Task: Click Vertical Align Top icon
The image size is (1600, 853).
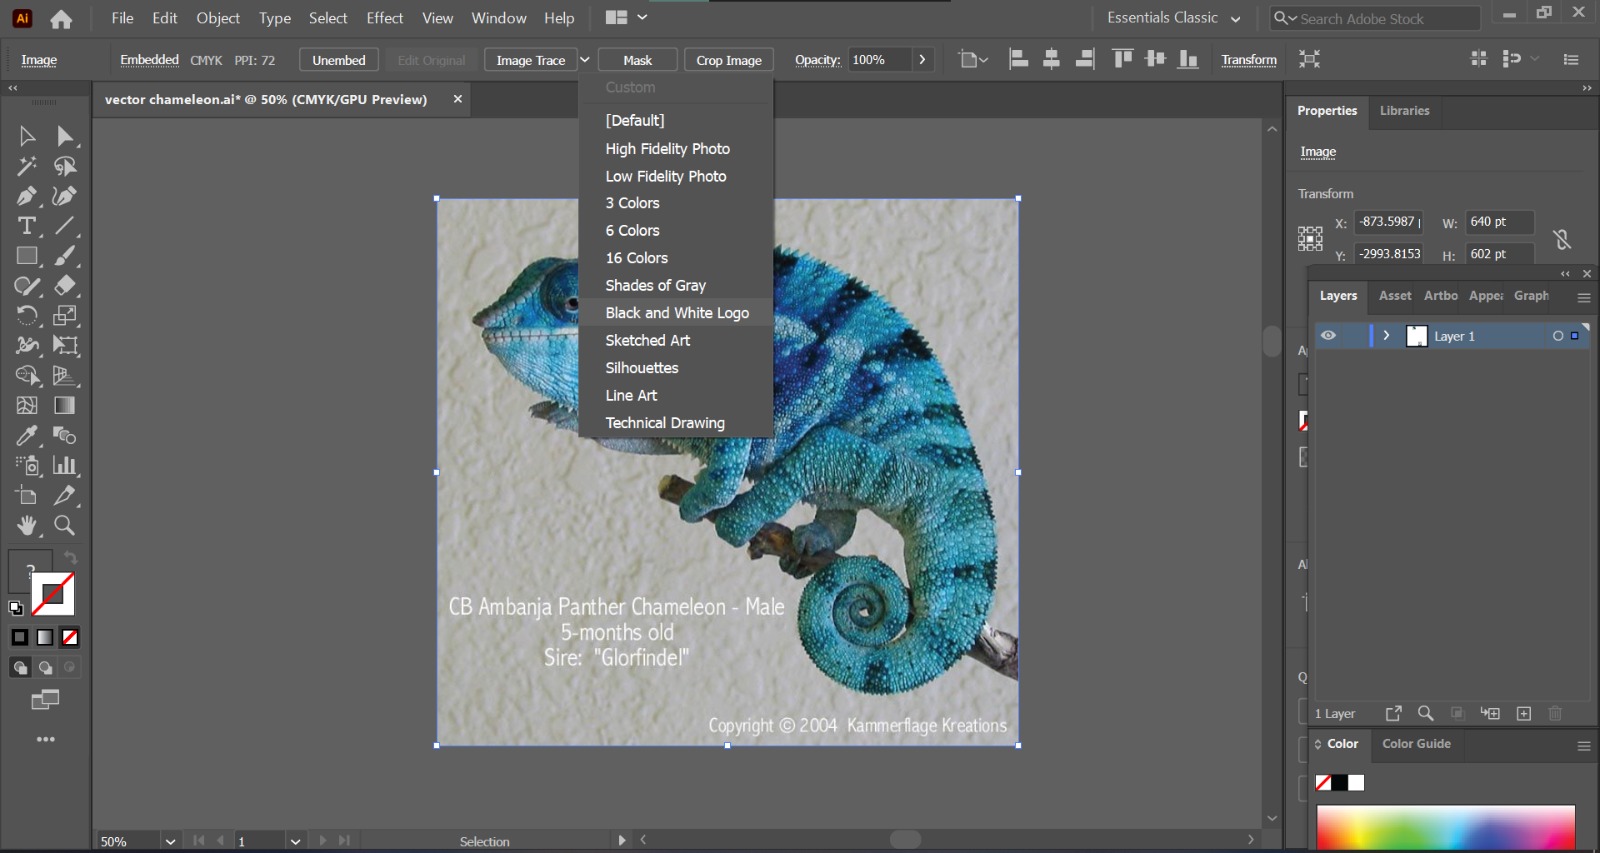Action: (1123, 59)
